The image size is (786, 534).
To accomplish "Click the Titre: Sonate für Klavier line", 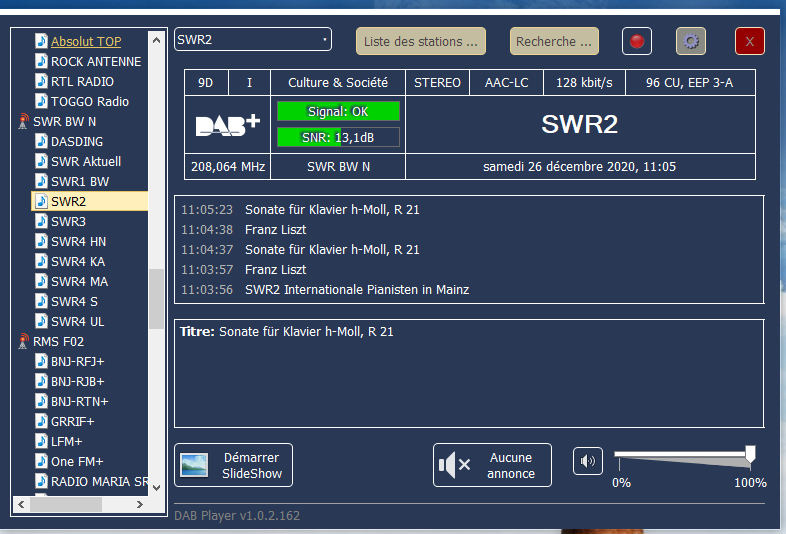I will 287,332.
